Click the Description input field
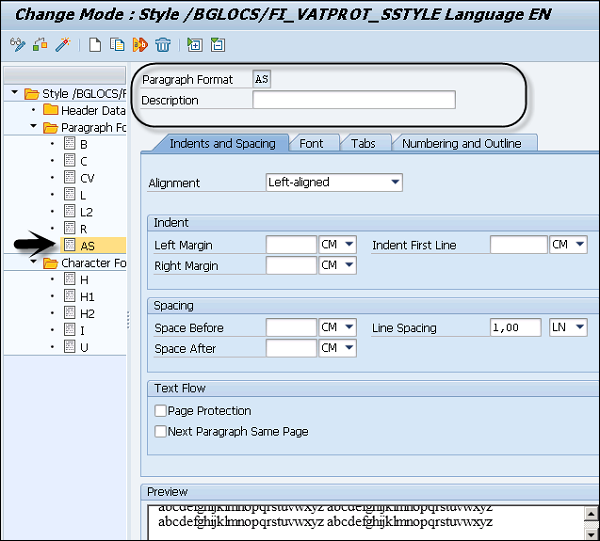Screen dimensions: 600x541 pyautogui.click(x=353, y=100)
